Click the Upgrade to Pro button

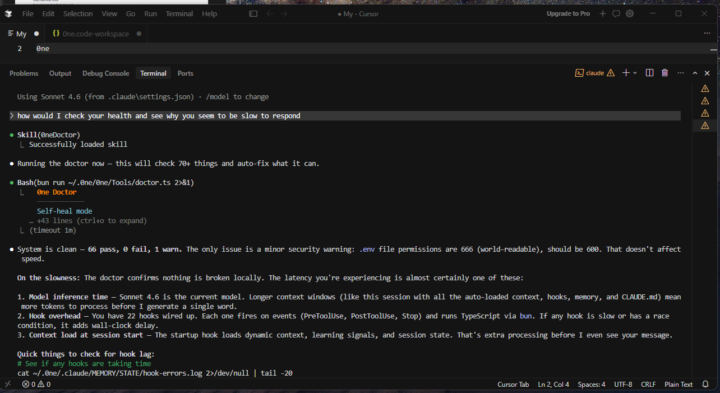click(x=568, y=14)
